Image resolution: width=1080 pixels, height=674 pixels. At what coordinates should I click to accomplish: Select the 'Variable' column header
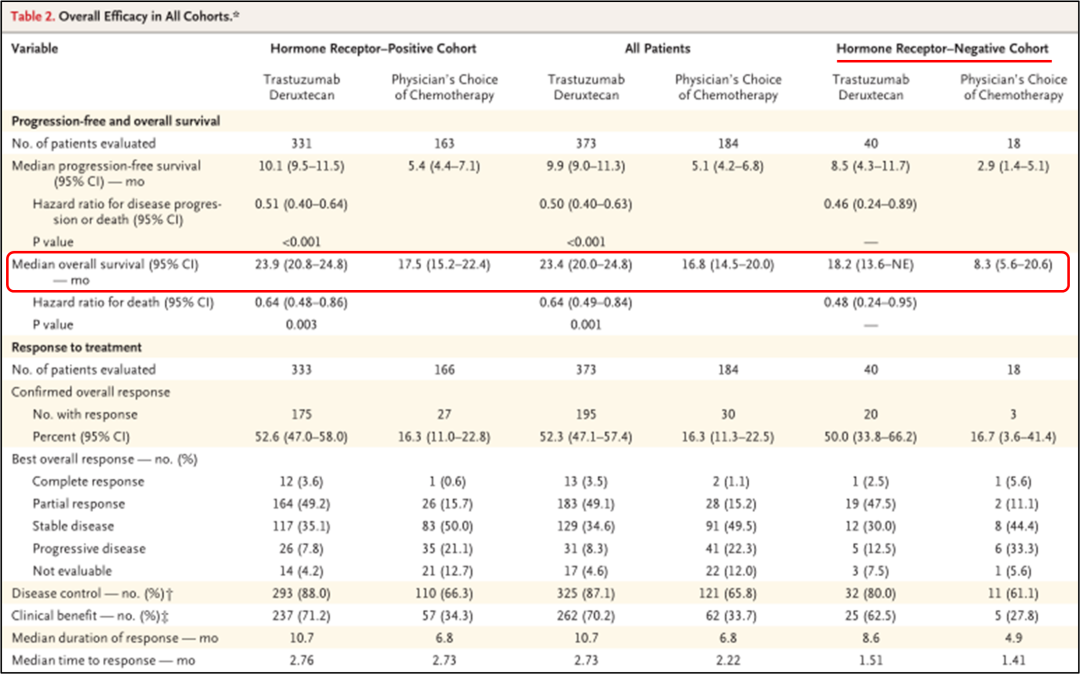(x=34, y=49)
